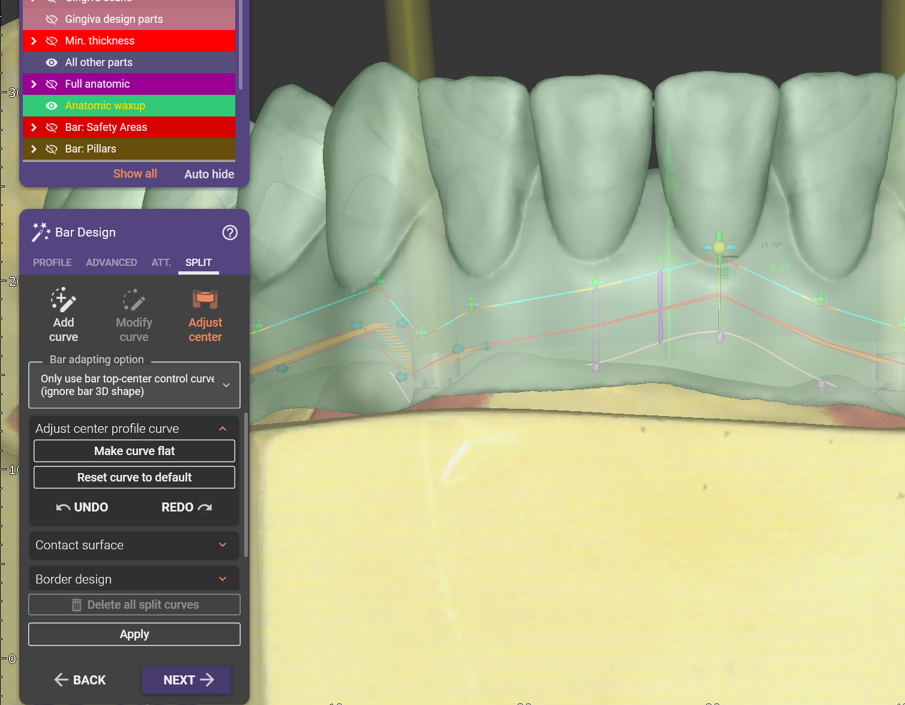Click the Bar Design wand icon
This screenshot has width=905, height=705.
coord(41,231)
